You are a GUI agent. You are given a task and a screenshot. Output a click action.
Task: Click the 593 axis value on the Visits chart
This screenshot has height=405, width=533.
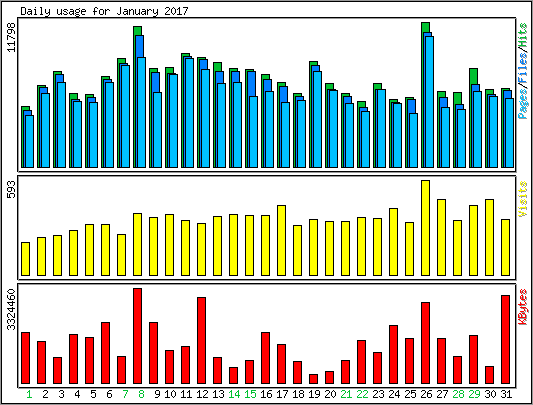12,189
